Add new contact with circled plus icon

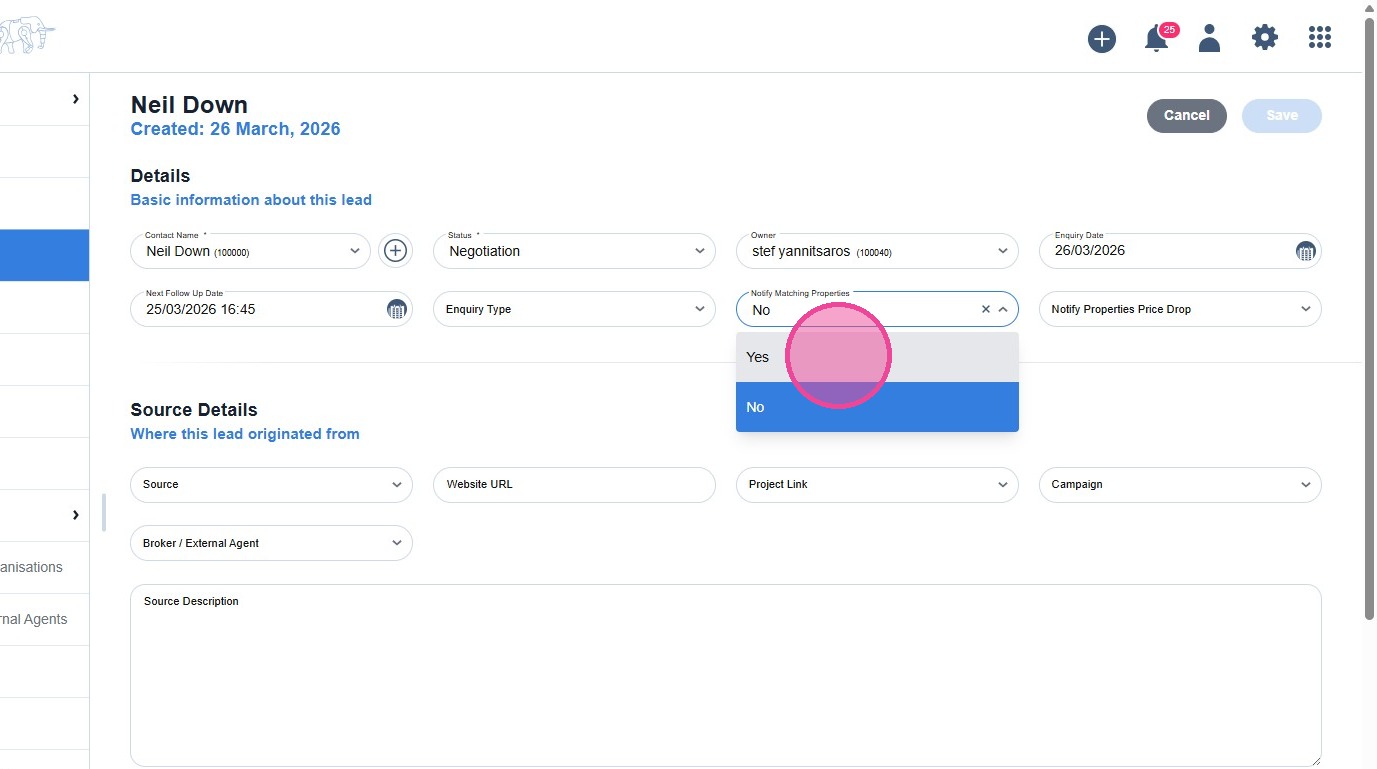point(396,251)
